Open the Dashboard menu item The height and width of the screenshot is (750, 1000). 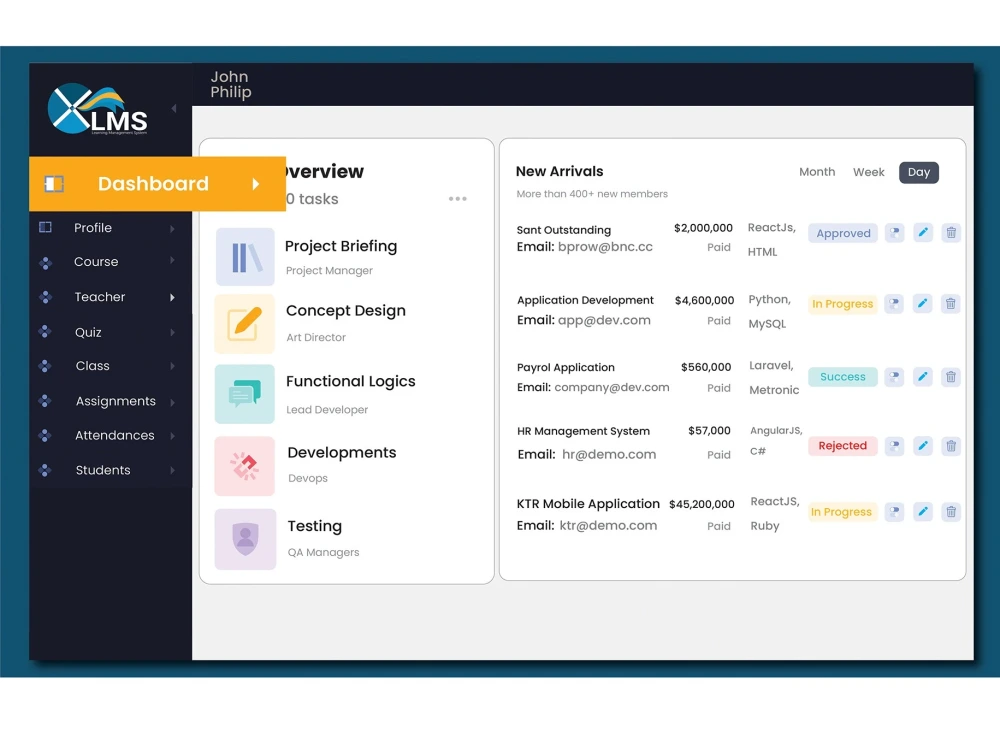click(x=152, y=183)
